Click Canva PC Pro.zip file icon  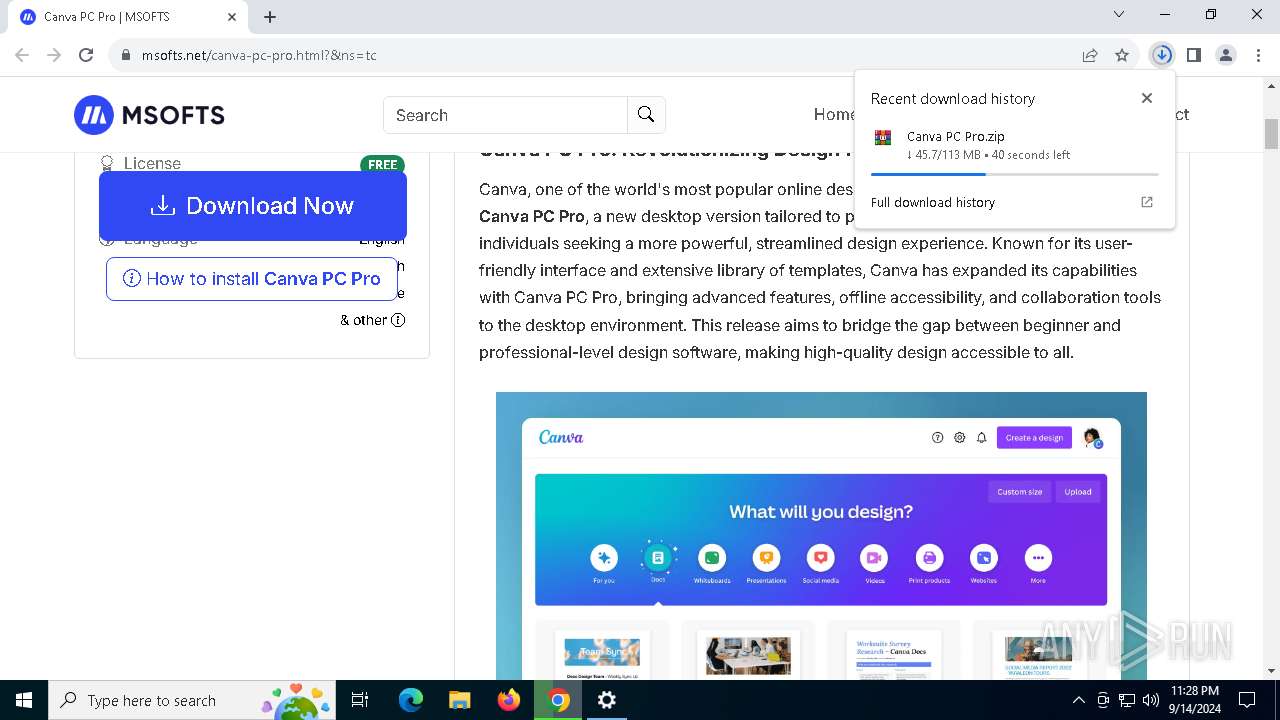[883, 138]
